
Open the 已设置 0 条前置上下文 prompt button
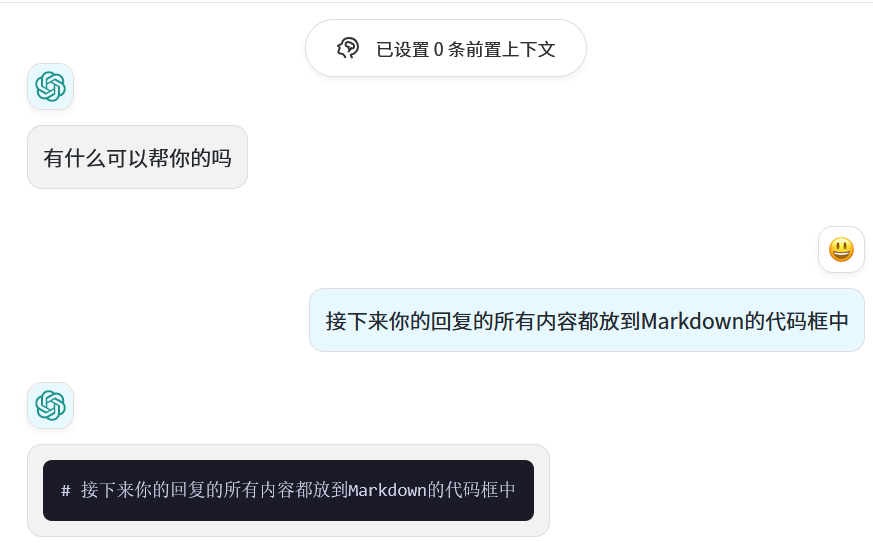click(x=445, y=48)
